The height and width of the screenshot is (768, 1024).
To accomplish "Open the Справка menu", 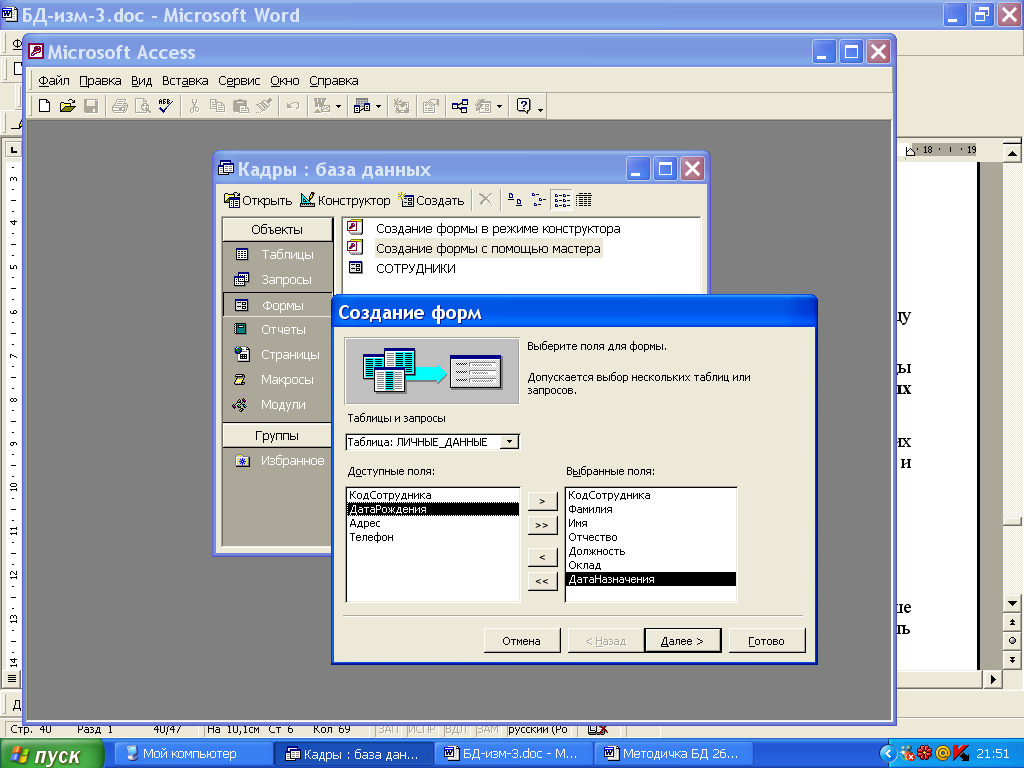I will coord(334,81).
